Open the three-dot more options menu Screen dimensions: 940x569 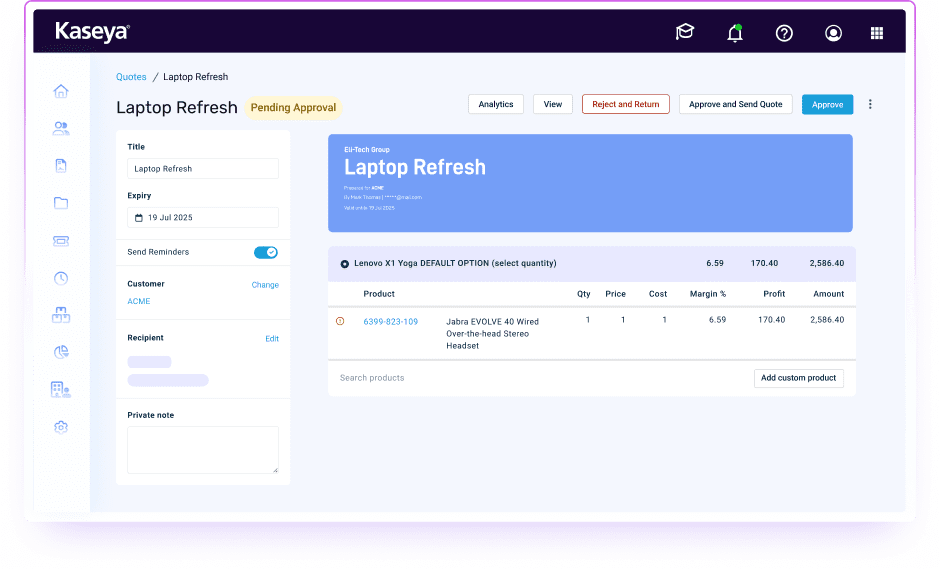[x=870, y=104]
